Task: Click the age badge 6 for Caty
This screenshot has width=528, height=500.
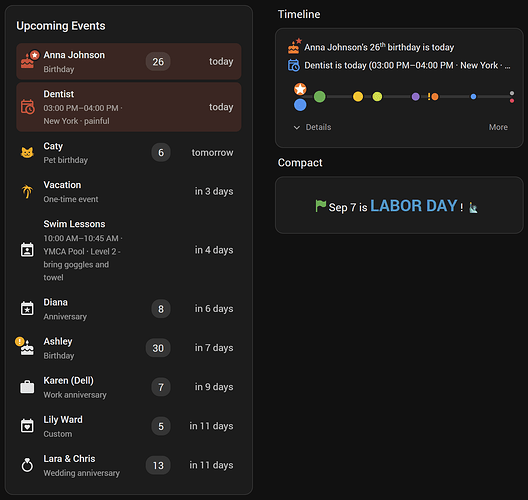Action: [x=161, y=153]
